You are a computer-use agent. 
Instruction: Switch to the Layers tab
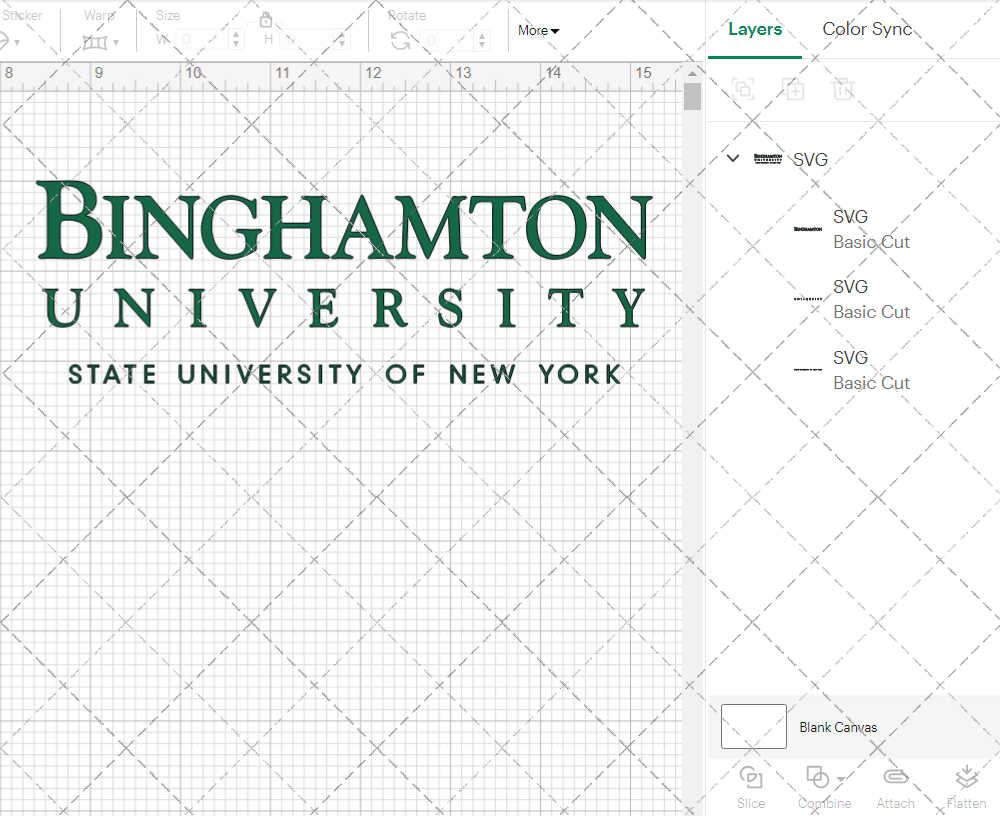pyautogui.click(x=755, y=29)
